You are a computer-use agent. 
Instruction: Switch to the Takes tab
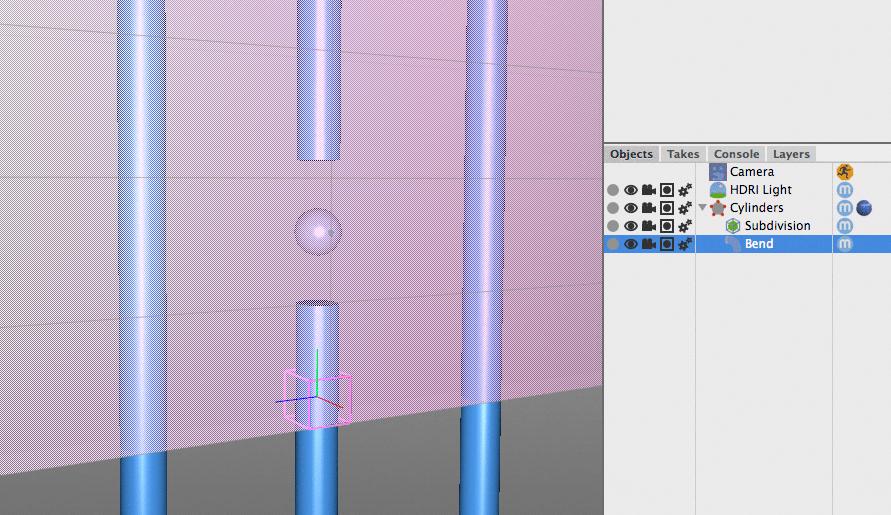pyautogui.click(x=682, y=154)
